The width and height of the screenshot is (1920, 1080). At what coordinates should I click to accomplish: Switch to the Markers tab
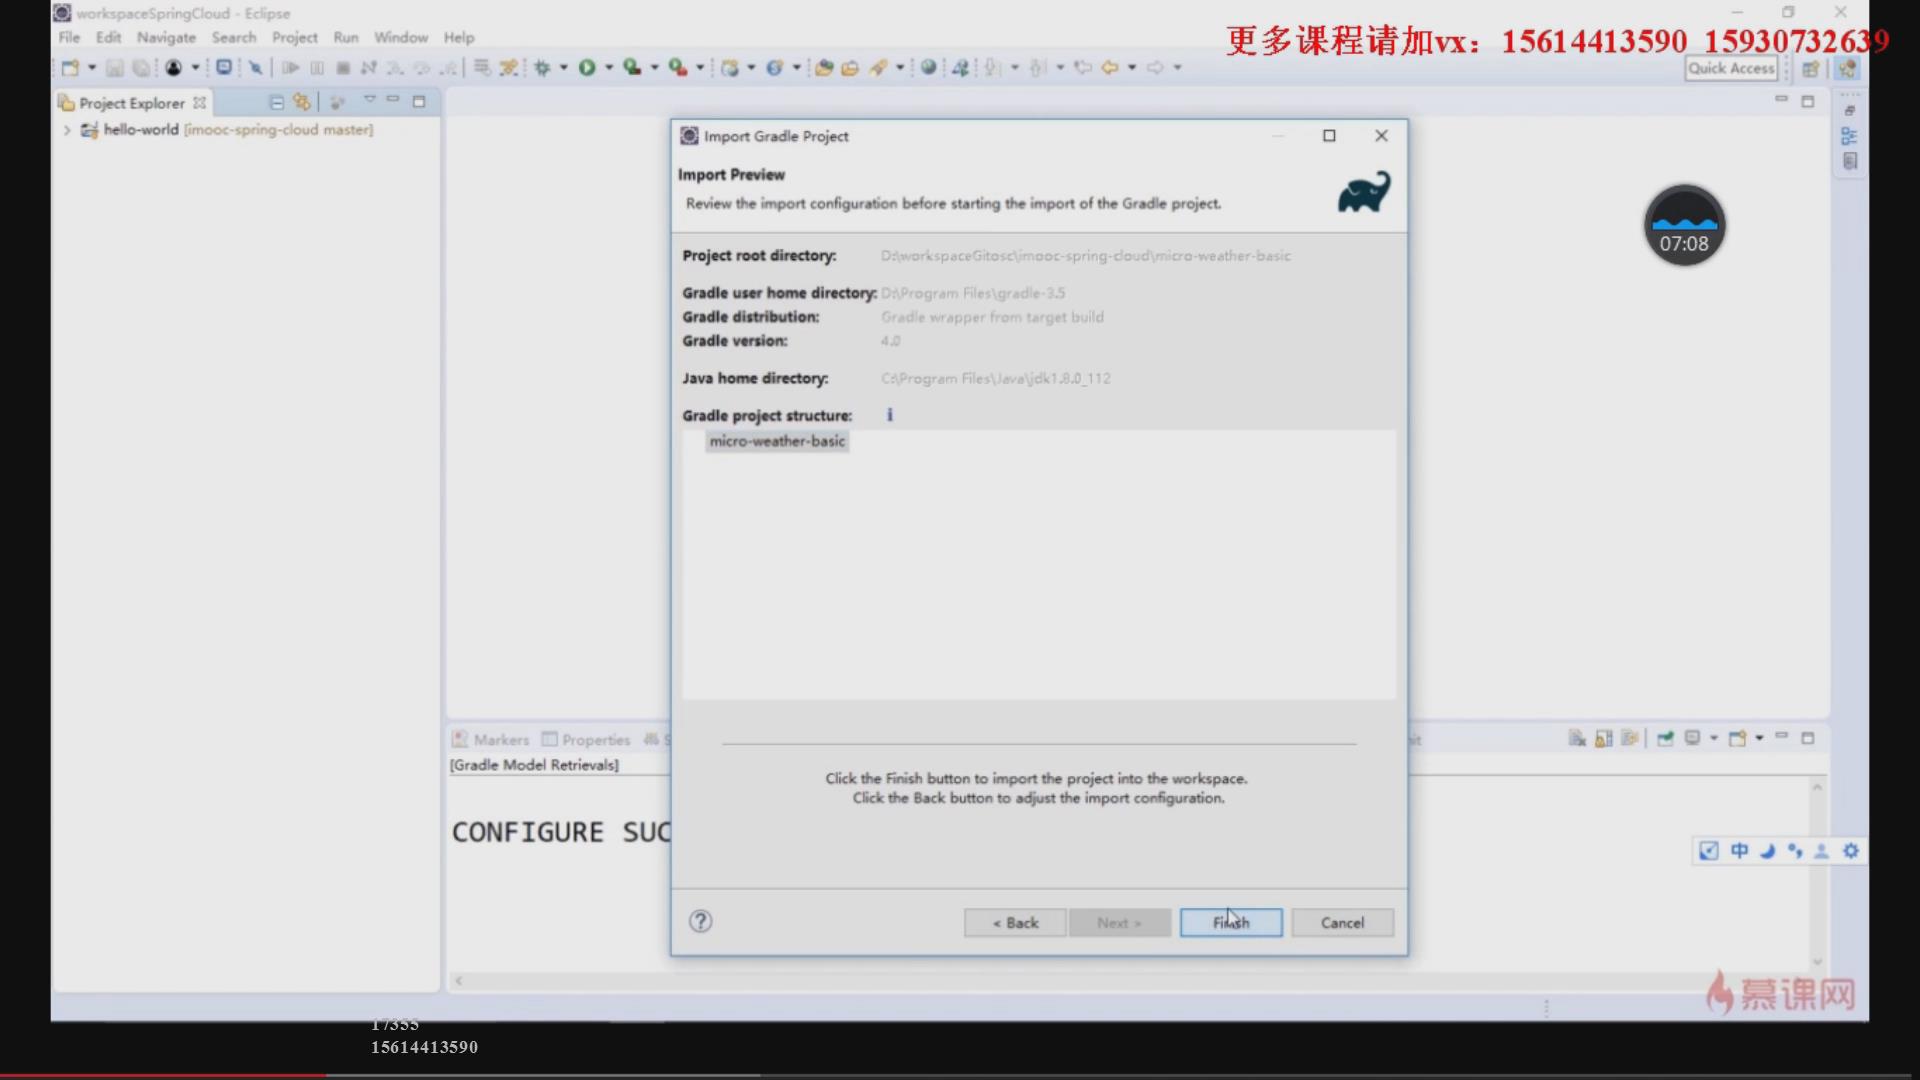(491, 740)
